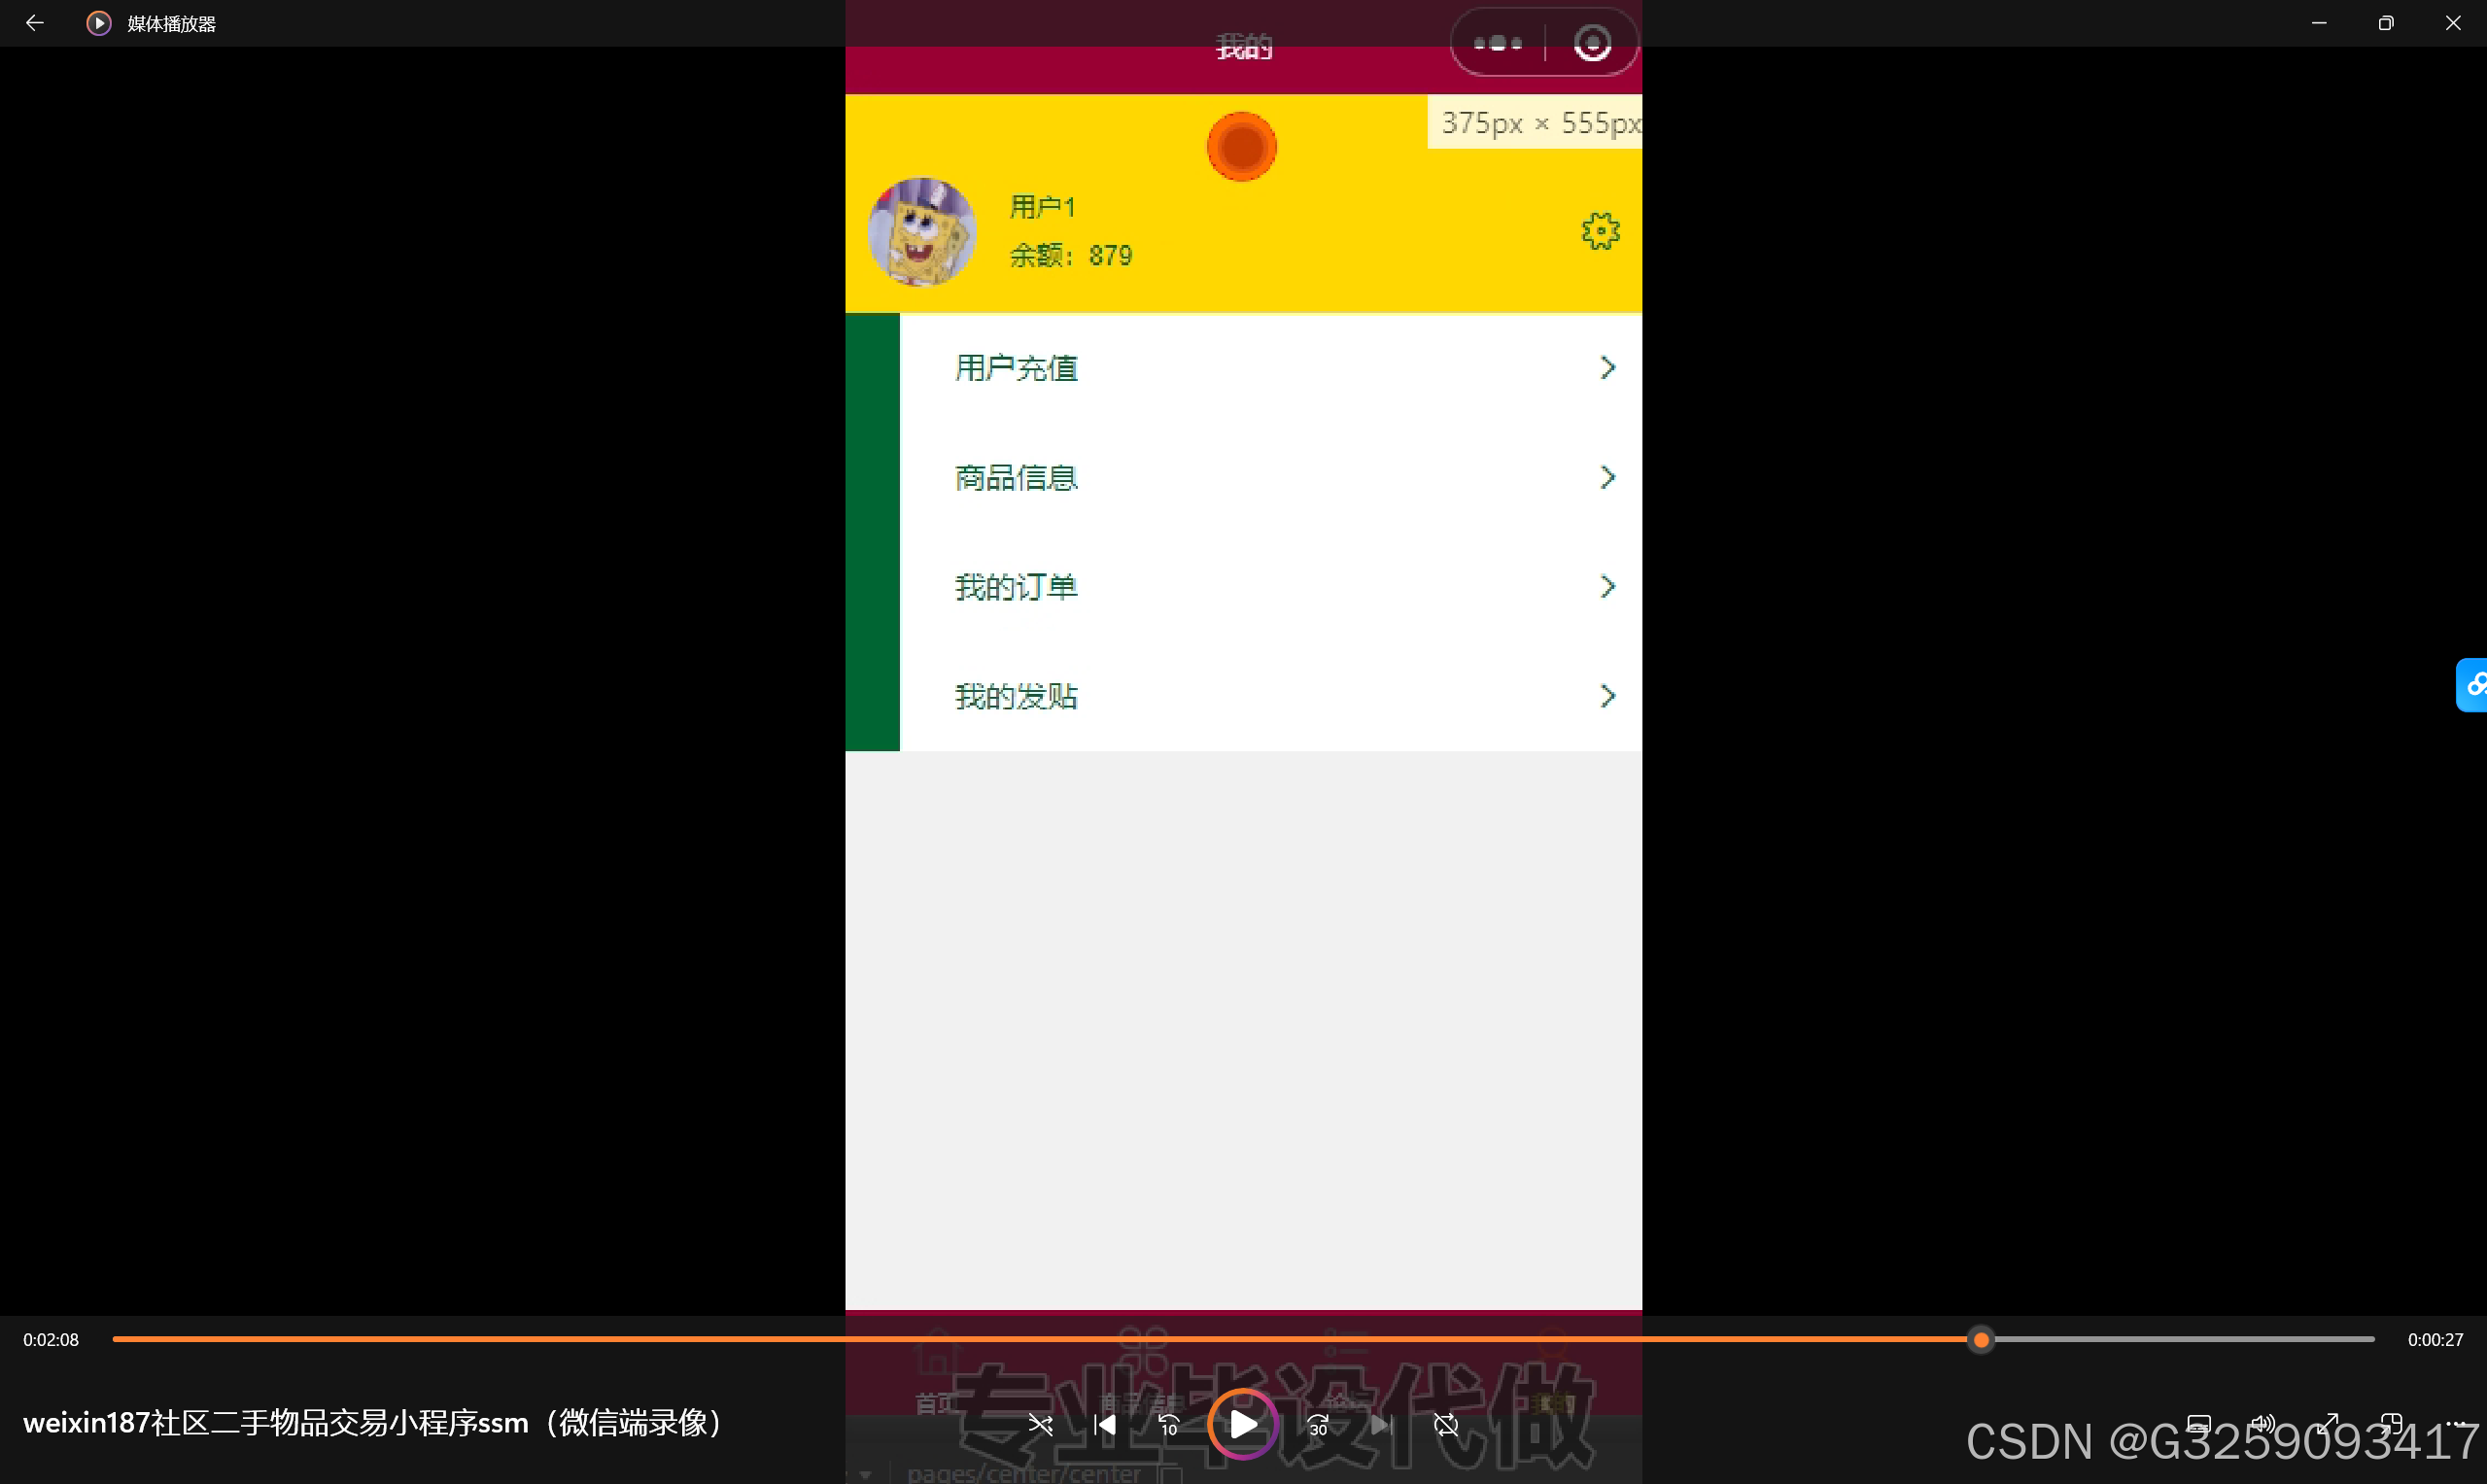Click the chevron next to 我的发贴

tap(1607, 696)
